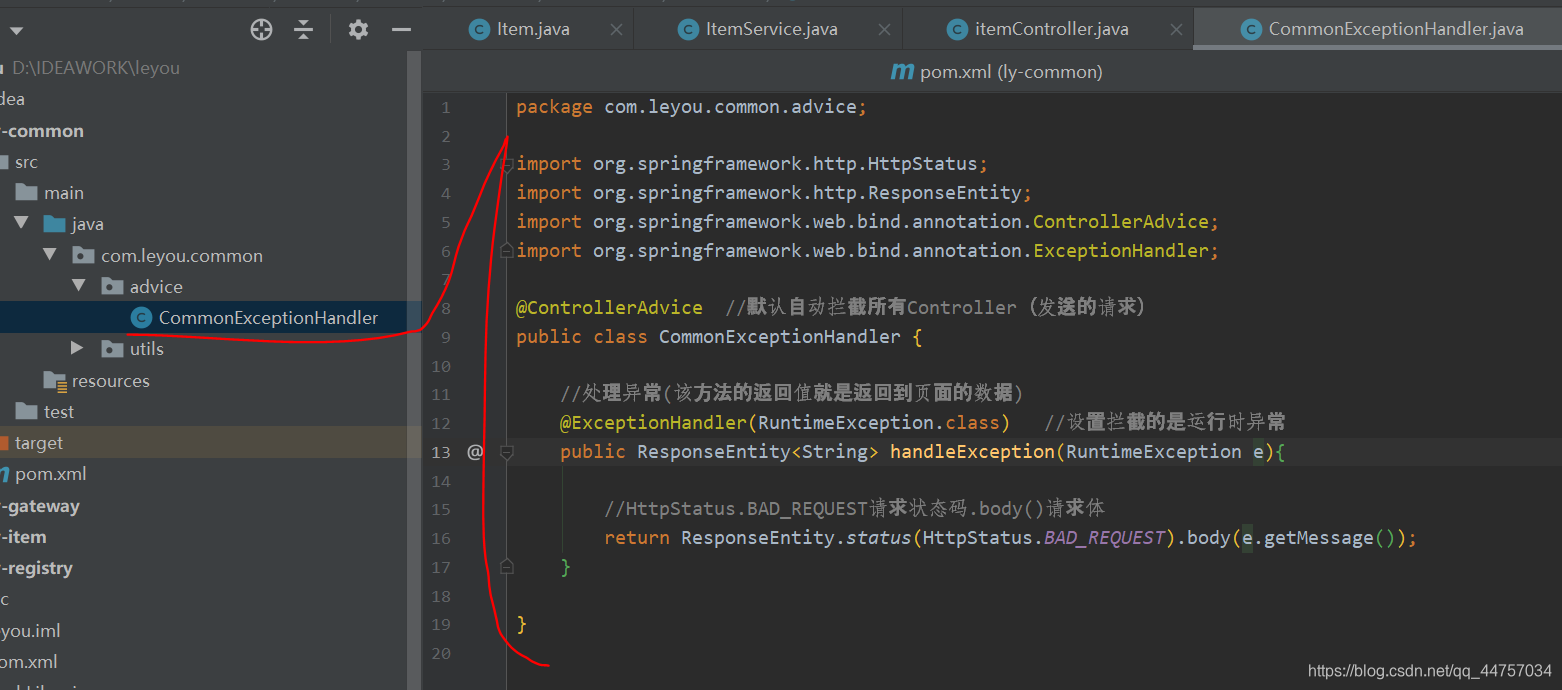Select the com.leyou.common package
This screenshot has width=1562, height=690.
click(x=182, y=256)
